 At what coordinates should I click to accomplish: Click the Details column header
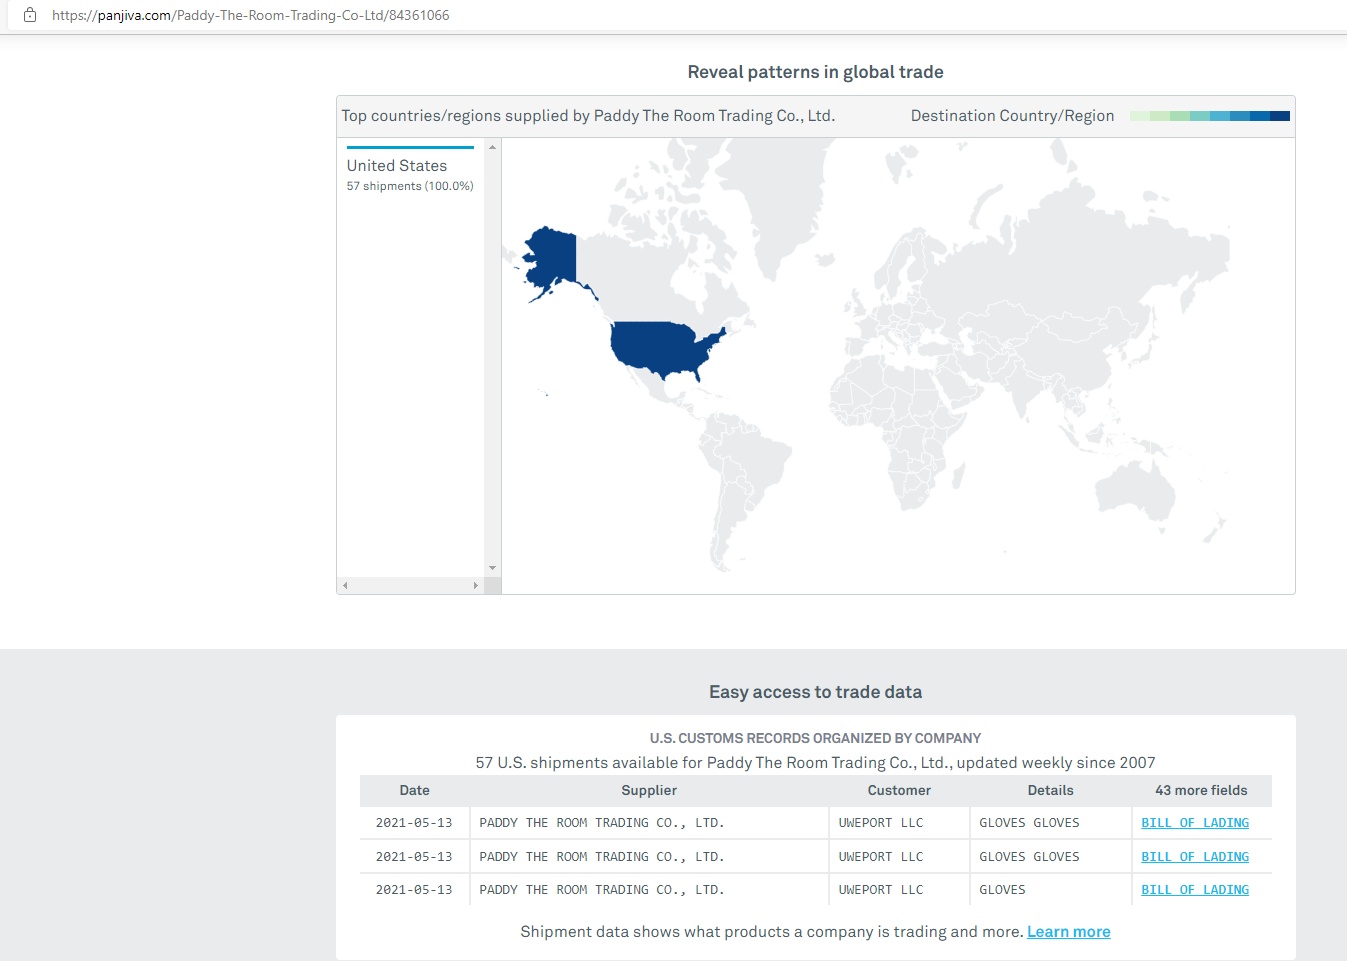[1050, 790]
